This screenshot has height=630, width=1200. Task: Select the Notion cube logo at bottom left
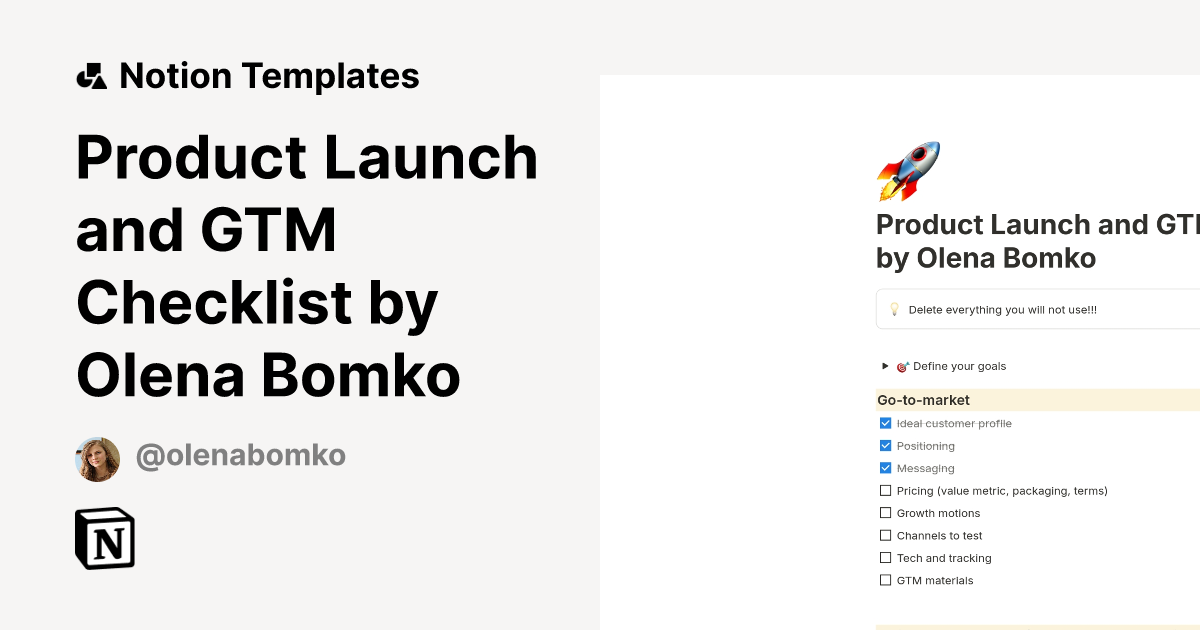point(105,538)
